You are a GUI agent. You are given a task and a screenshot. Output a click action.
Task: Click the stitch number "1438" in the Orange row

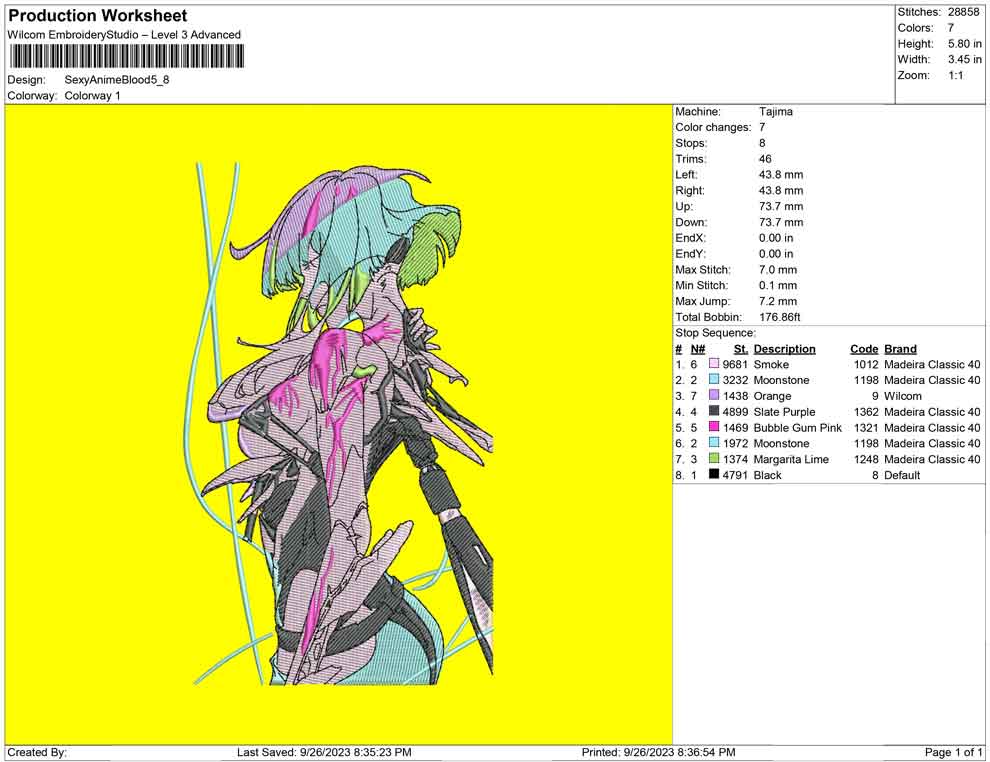point(736,396)
